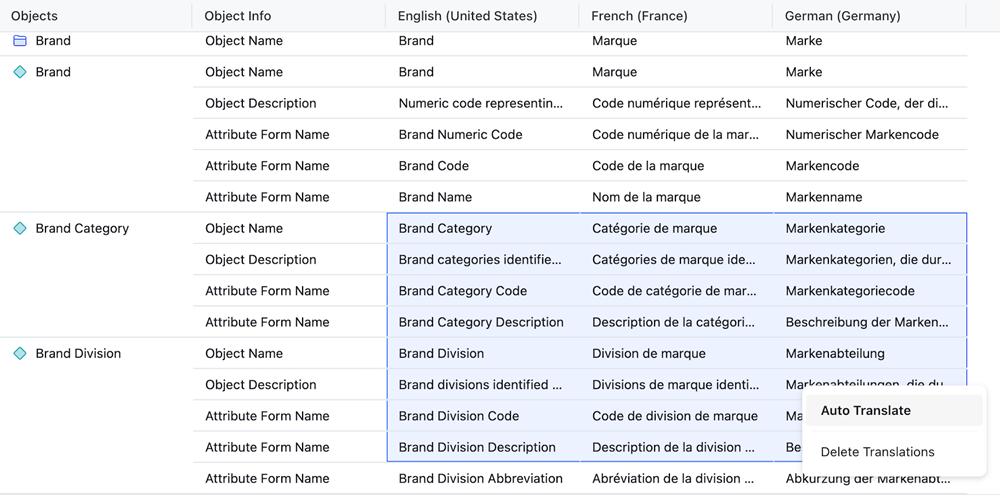Click the French (France) column header

pos(639,16)
